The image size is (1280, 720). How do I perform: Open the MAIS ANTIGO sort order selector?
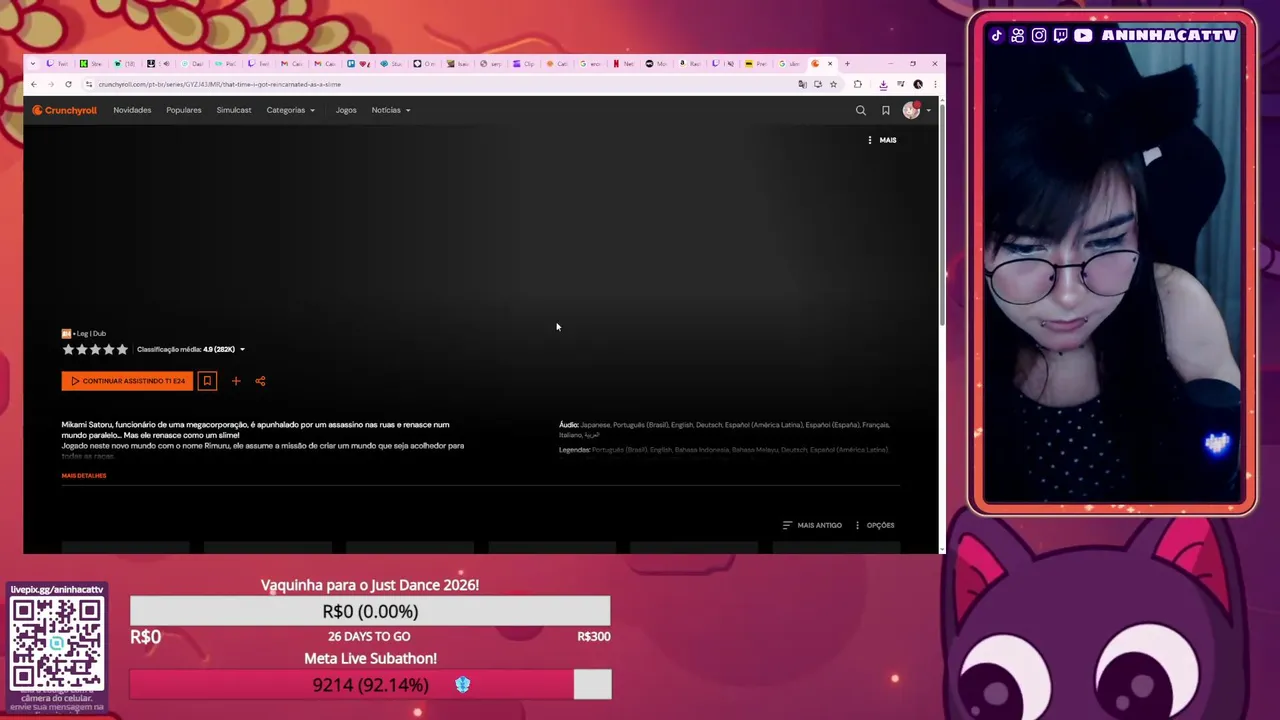click(812, 525)
